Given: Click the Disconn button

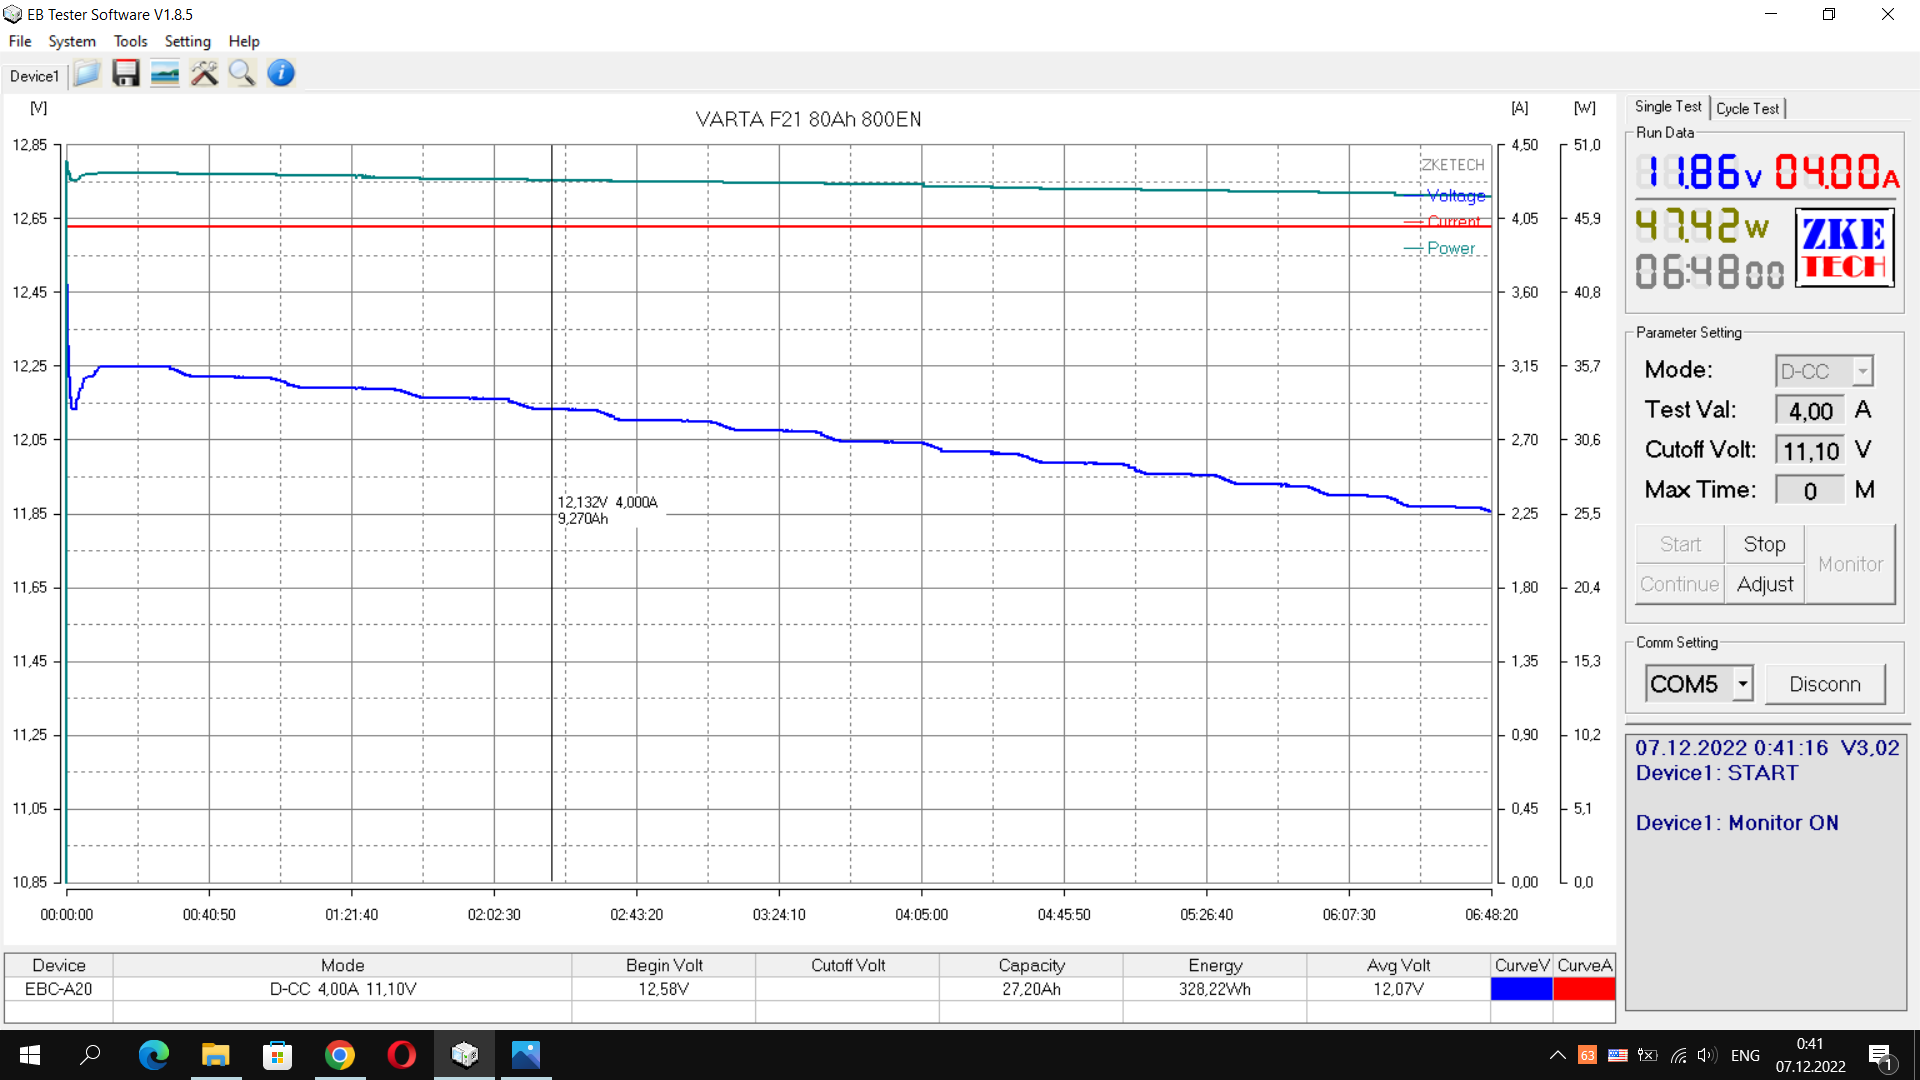Looking at the screenshot, I should pos(1824,684).
